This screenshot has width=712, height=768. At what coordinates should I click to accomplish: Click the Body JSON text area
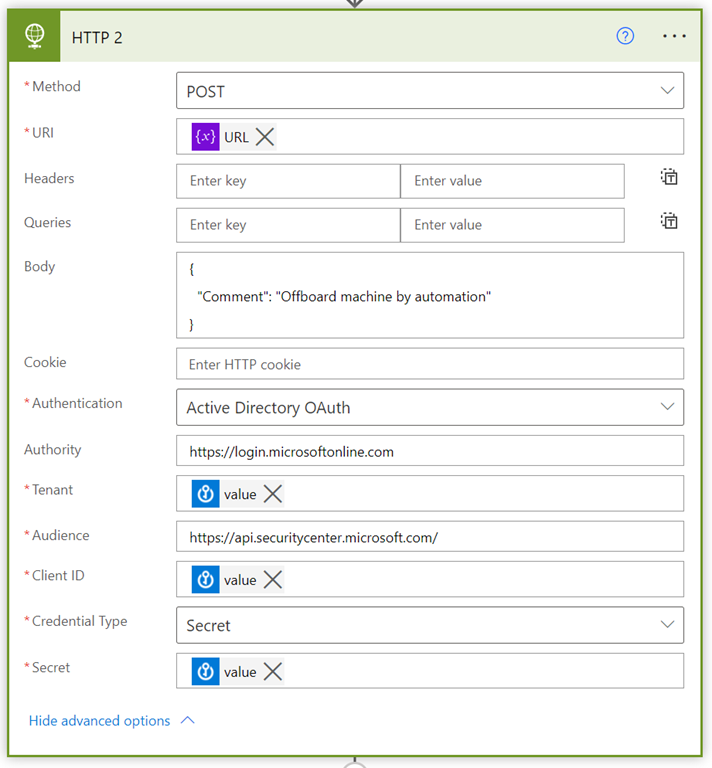(430, 296)
